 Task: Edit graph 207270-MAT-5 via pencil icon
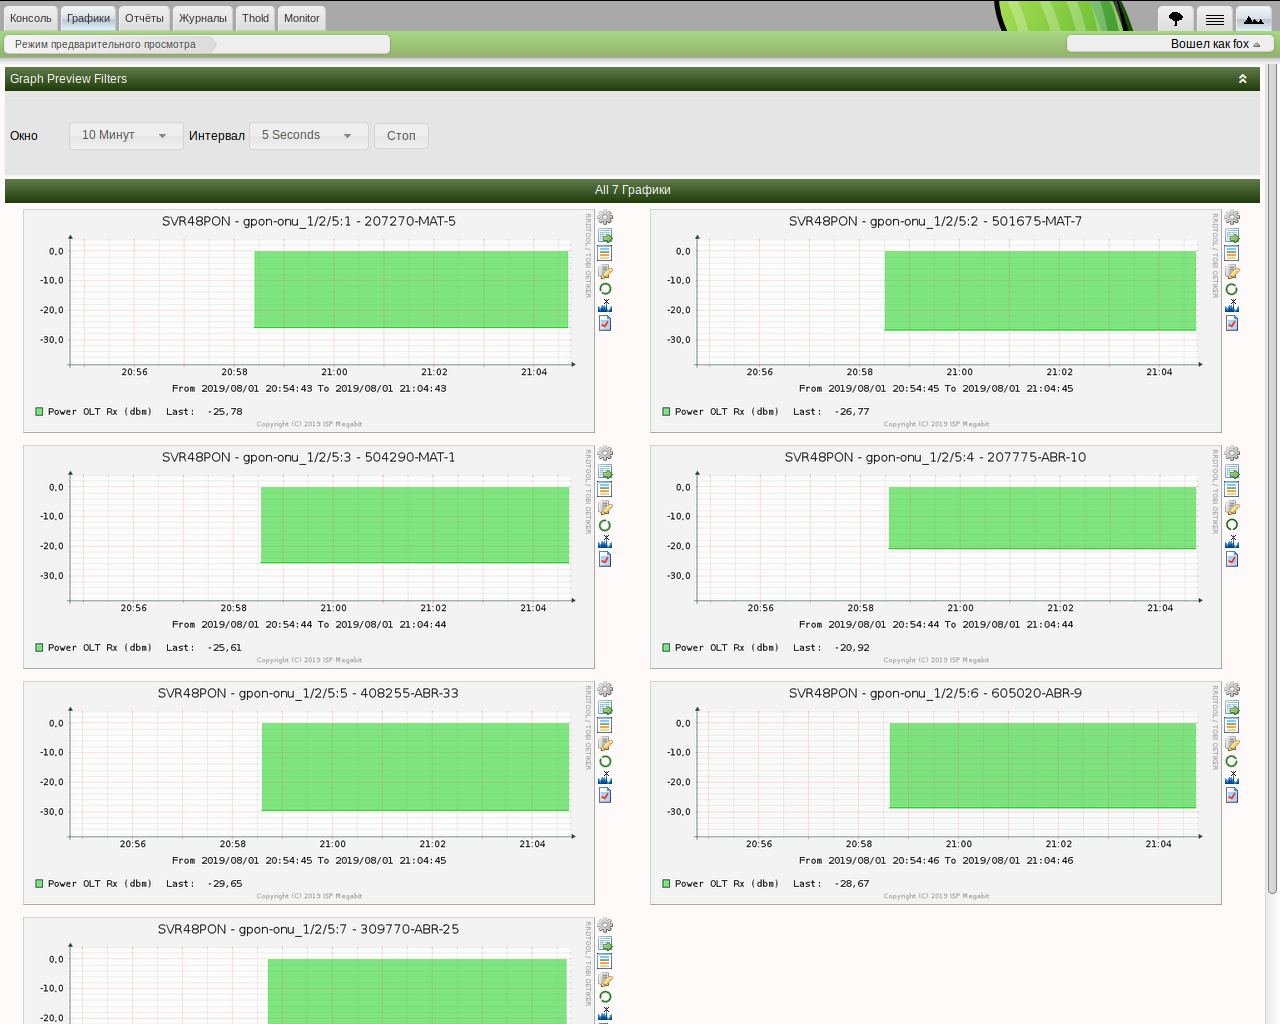(605, 272)
